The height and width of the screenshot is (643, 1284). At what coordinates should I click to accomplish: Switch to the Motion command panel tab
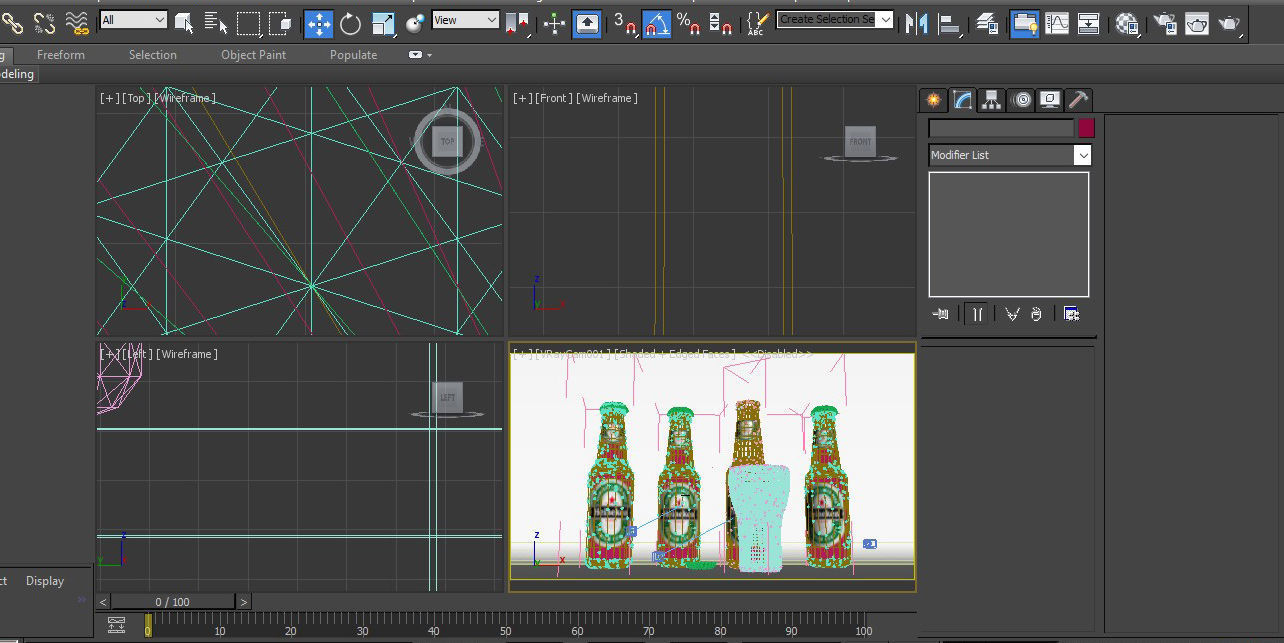(1021, 99)
